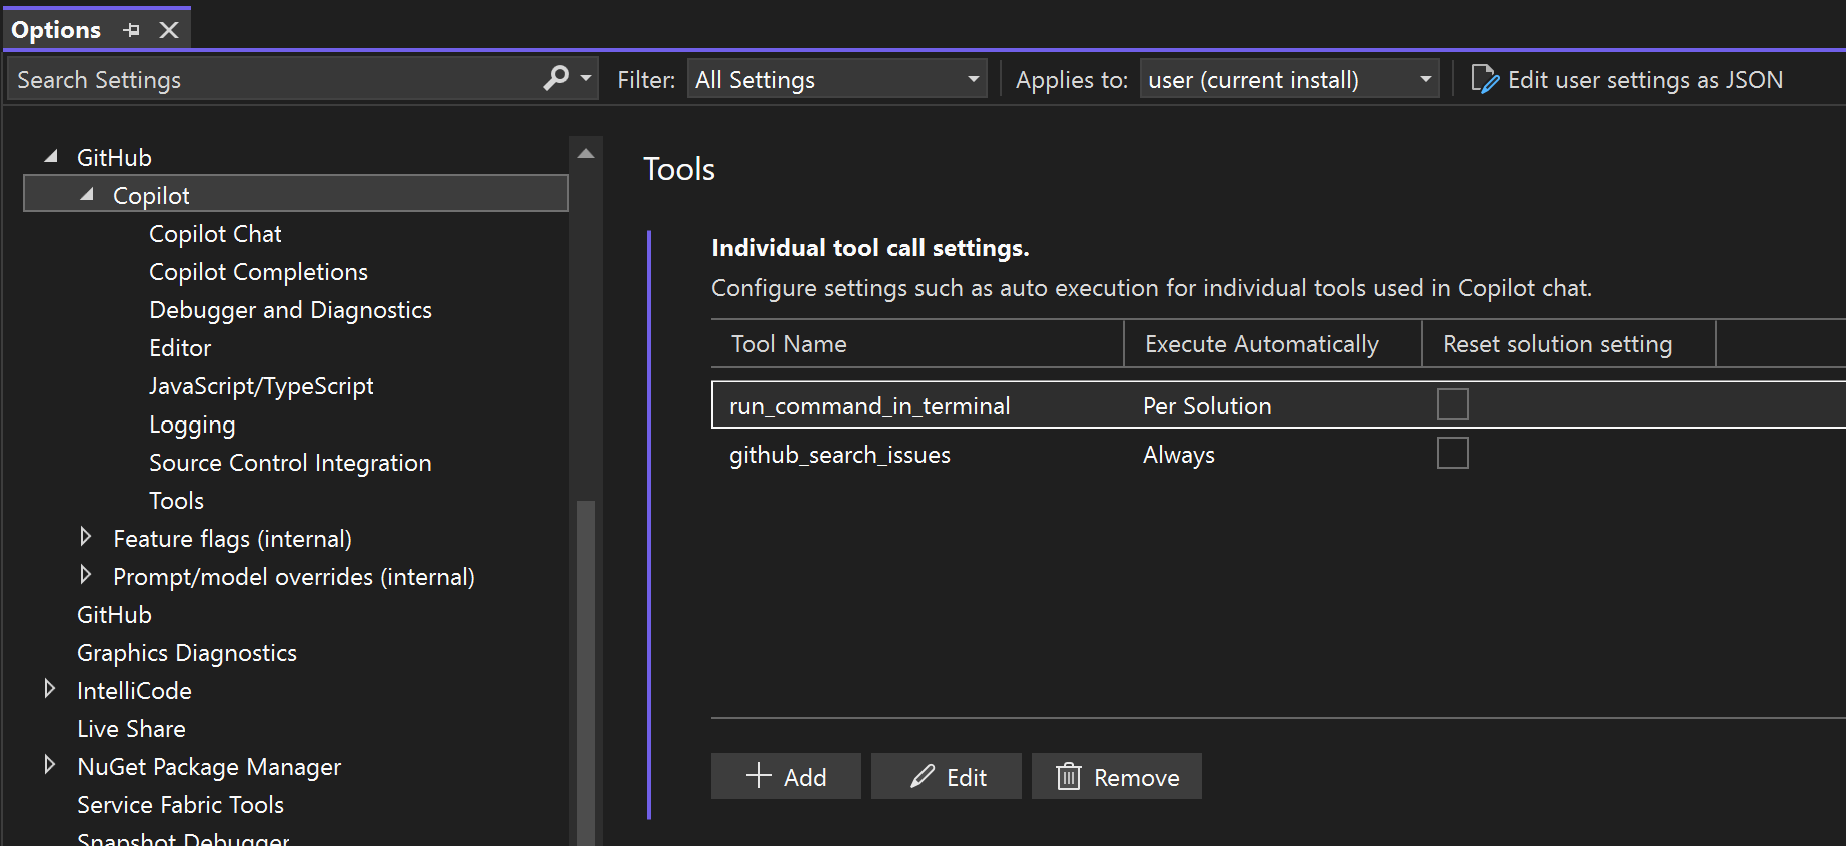Select the github_search_issues row
The width and height of the screenshot is (1846, 846).
point(840,455)
